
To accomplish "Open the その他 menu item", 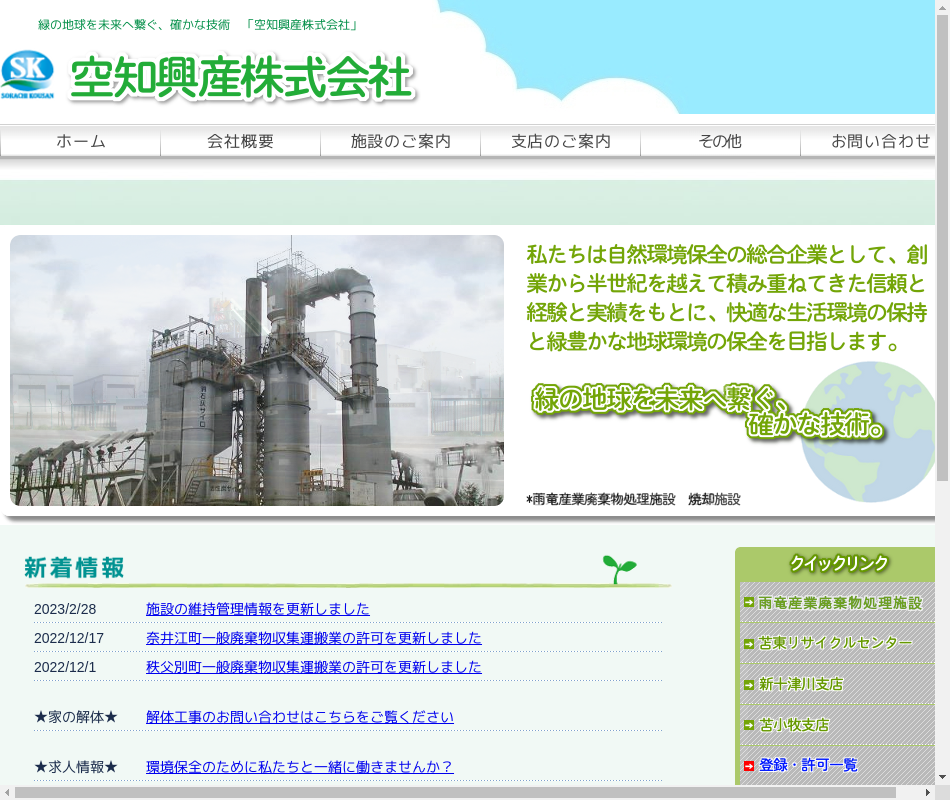I will [720, 141].
